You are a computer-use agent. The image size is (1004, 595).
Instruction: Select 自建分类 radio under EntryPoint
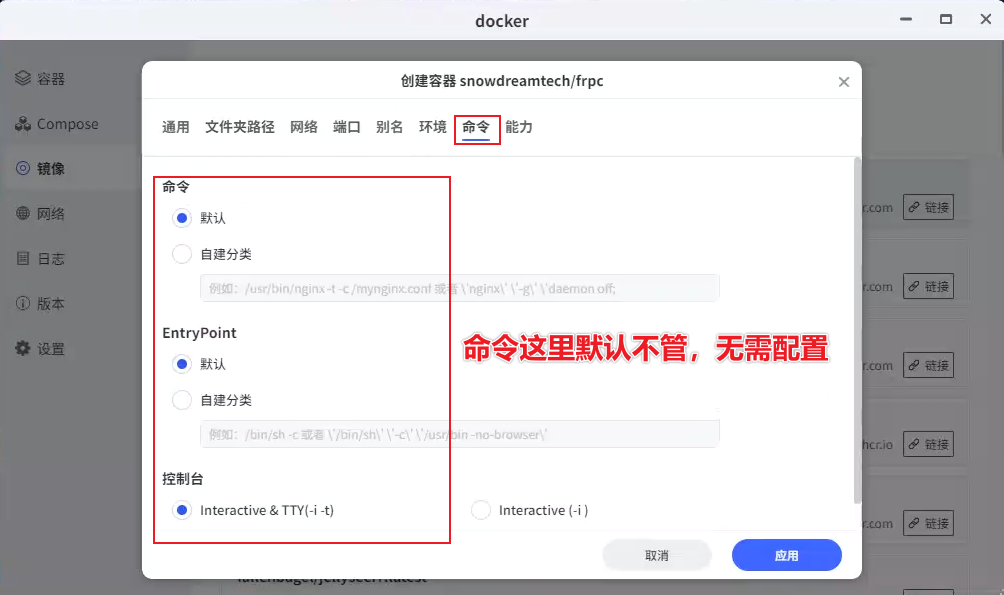pos(182,400)
